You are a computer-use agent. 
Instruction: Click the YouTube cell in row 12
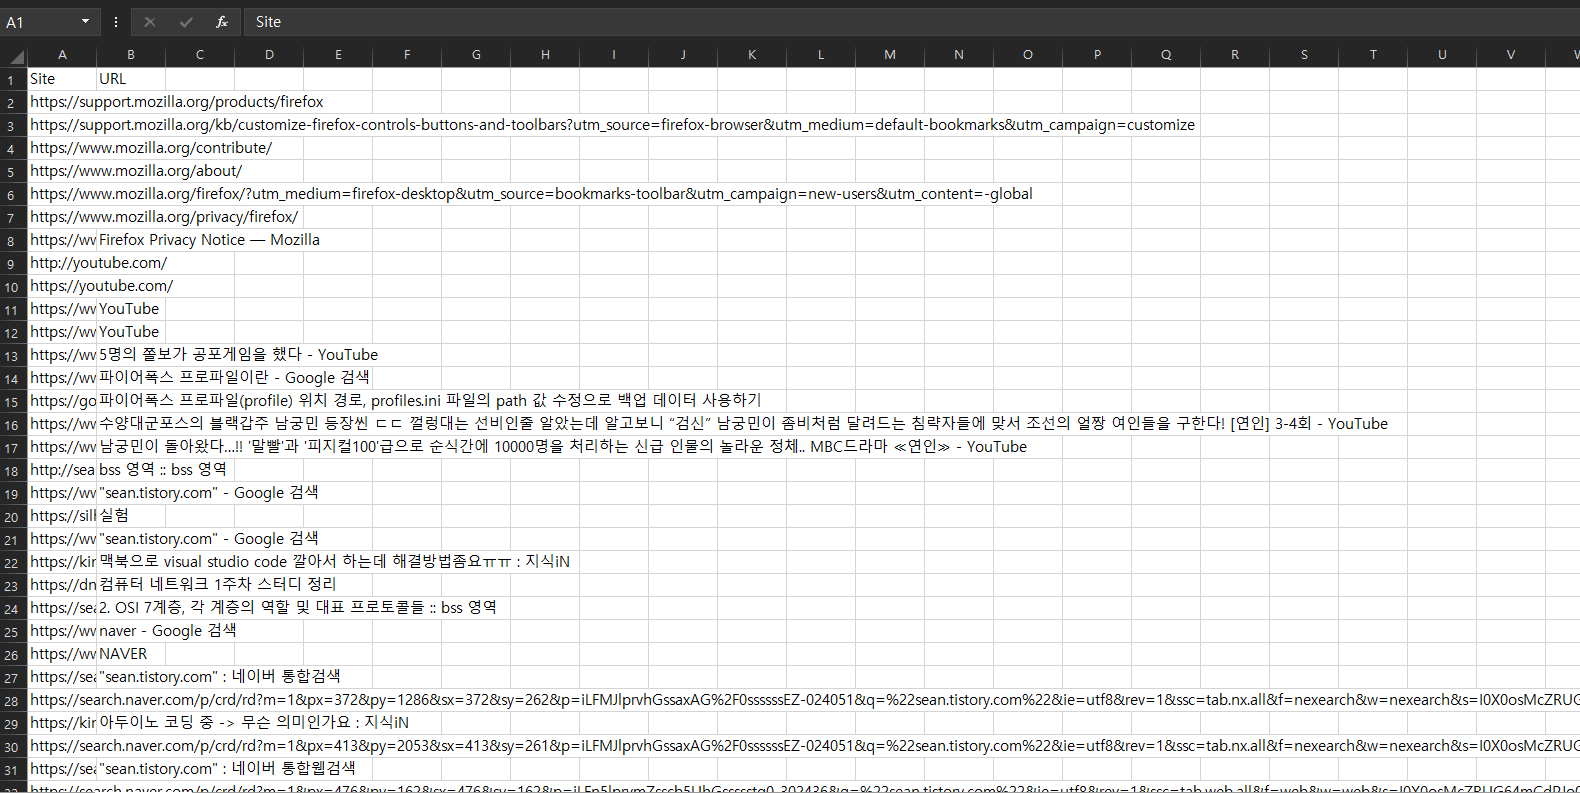[x=129, y=332]
